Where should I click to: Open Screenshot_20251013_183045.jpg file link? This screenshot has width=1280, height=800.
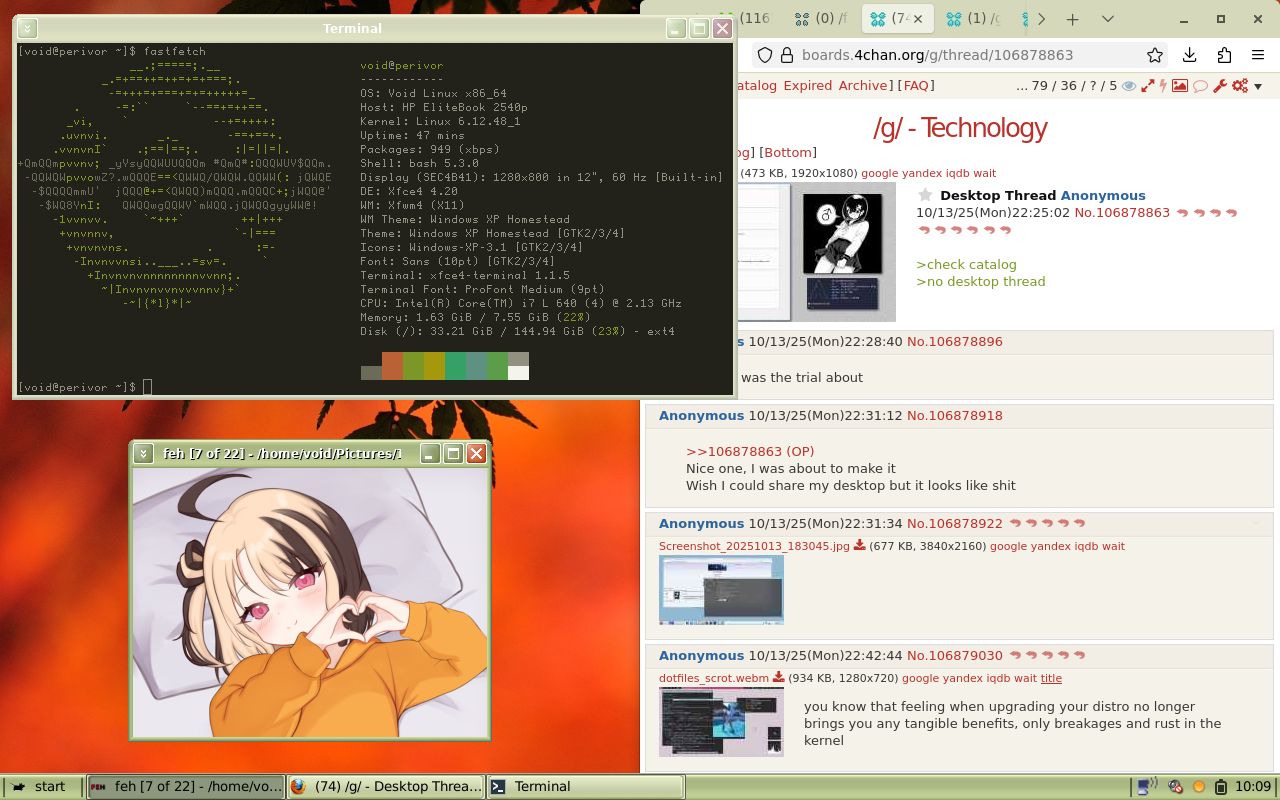(x=754, y=547)
